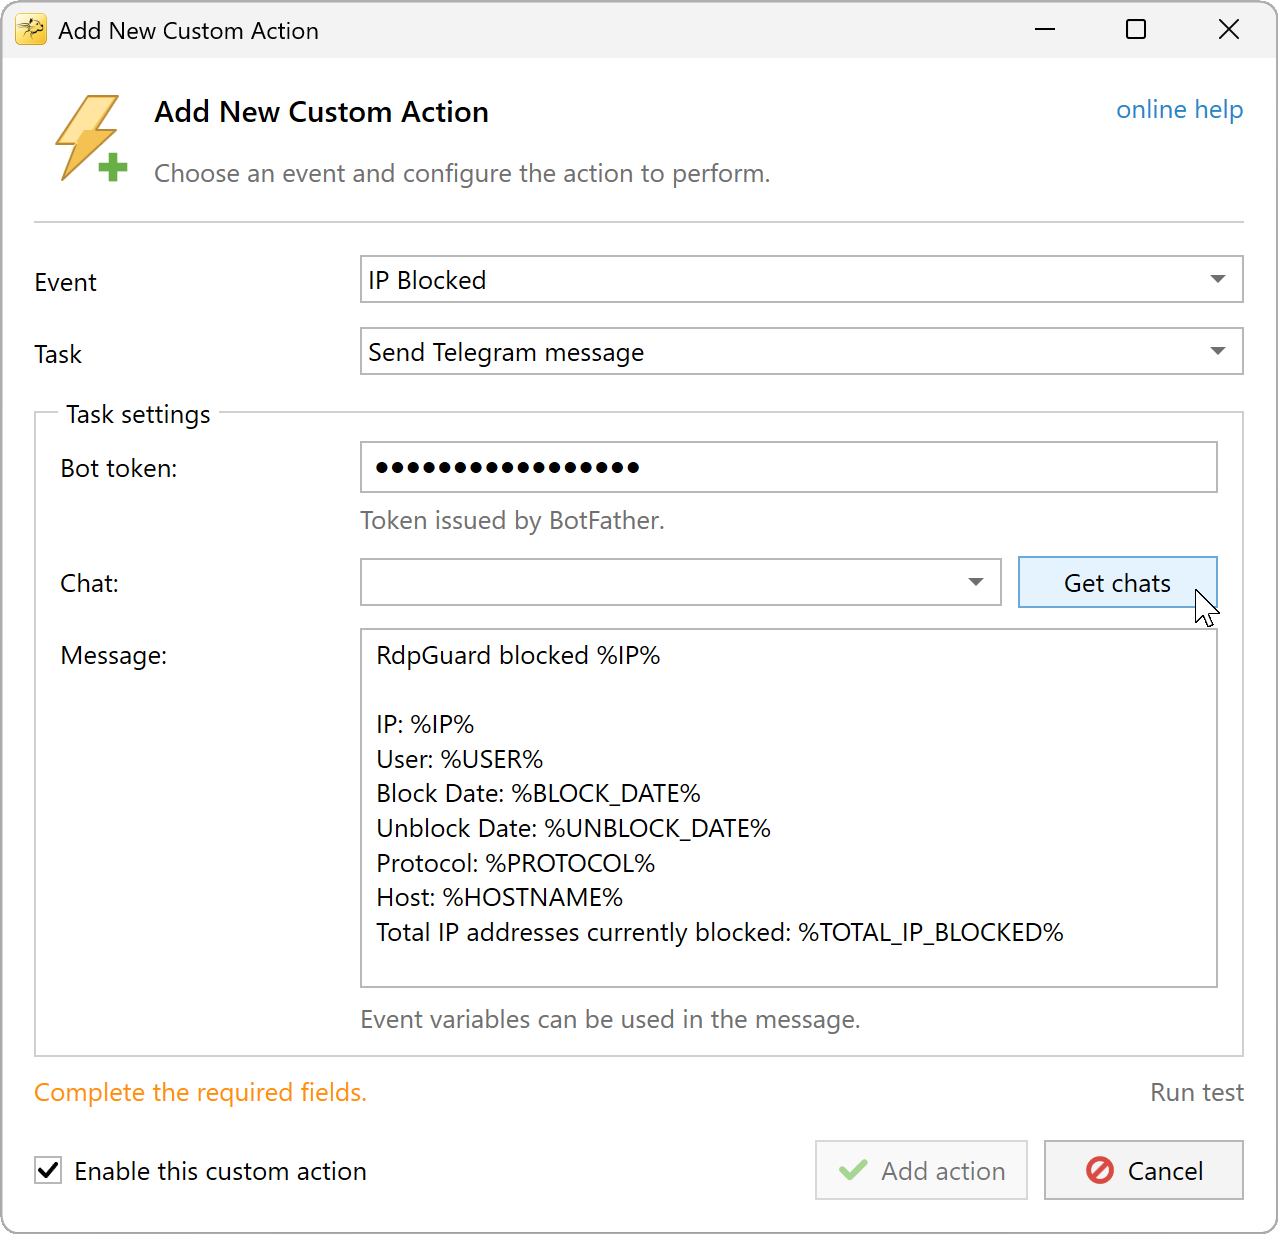The height and width of the screenshot is (1234, 1278).
Task: Click inside the Message text area
Action: coord(788,808)
